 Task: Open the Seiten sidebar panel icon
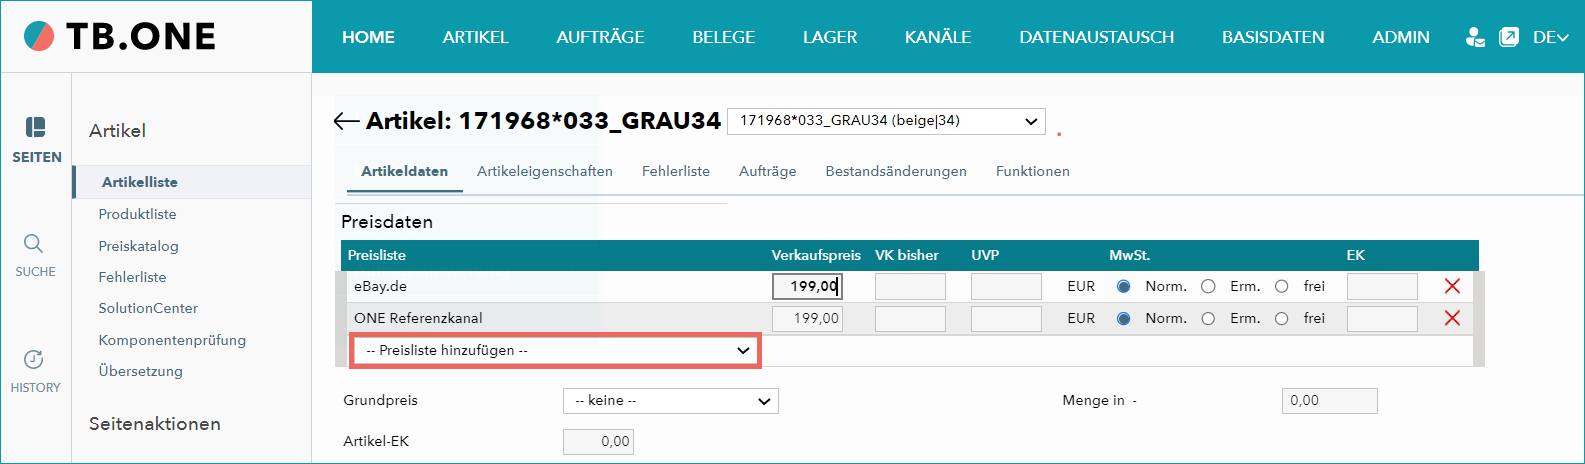36,127
